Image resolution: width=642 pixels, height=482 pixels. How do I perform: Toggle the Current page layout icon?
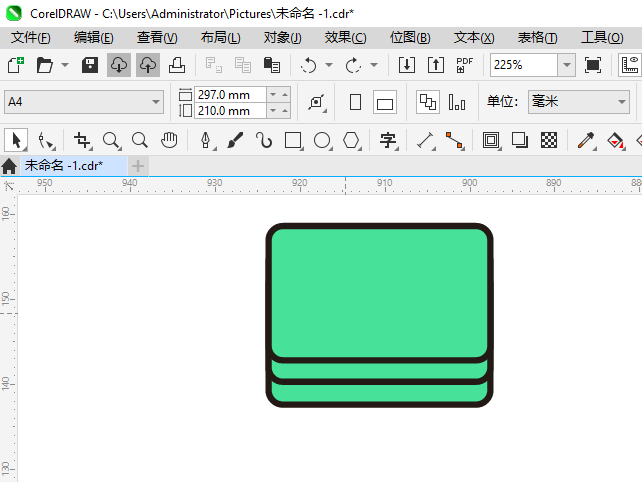[x=457, y=102]
